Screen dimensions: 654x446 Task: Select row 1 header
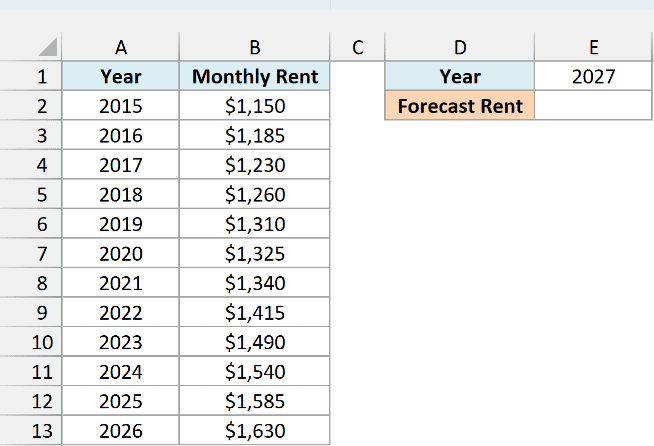click(30, 76)
